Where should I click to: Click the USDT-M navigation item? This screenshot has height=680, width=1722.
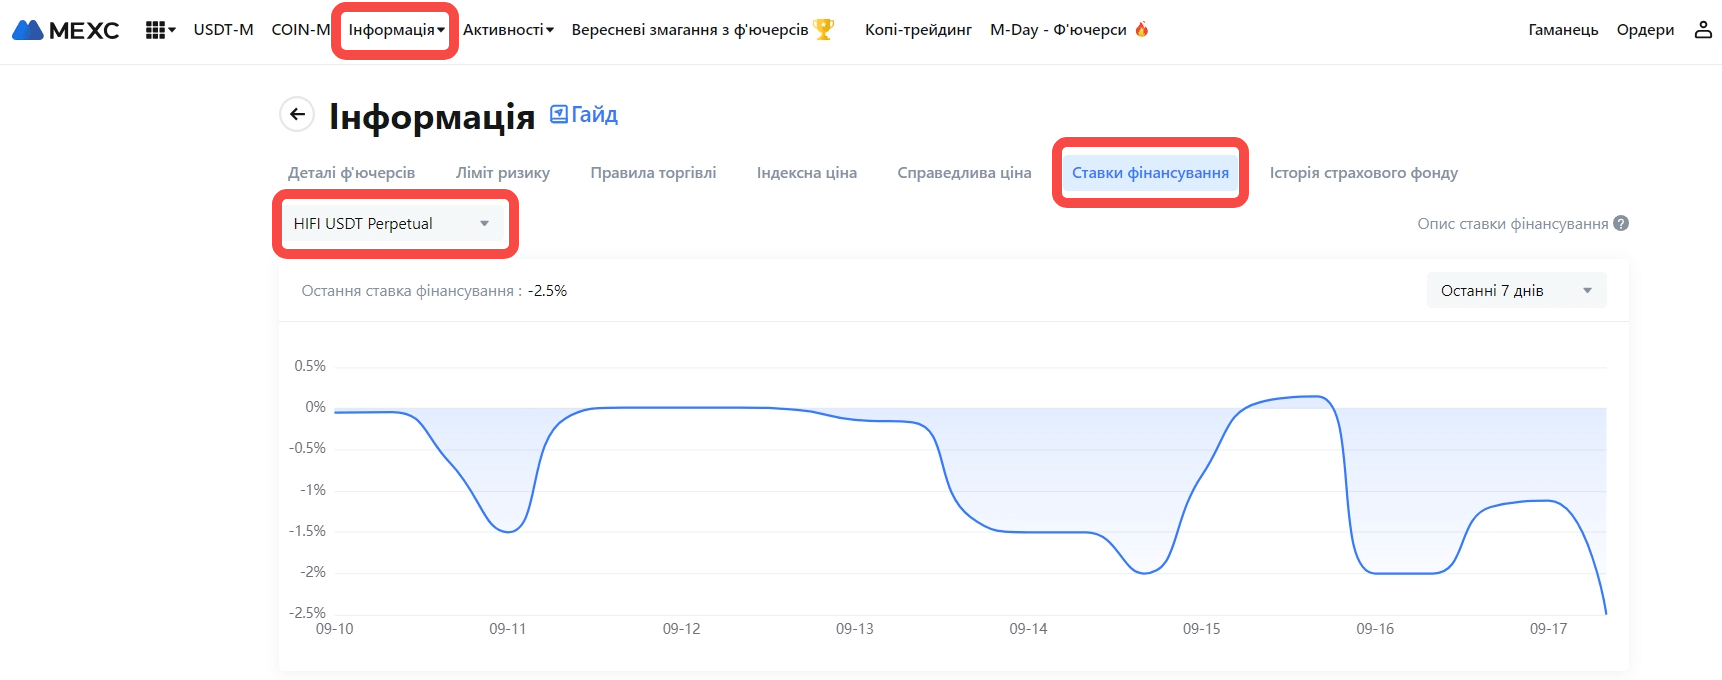223,30
